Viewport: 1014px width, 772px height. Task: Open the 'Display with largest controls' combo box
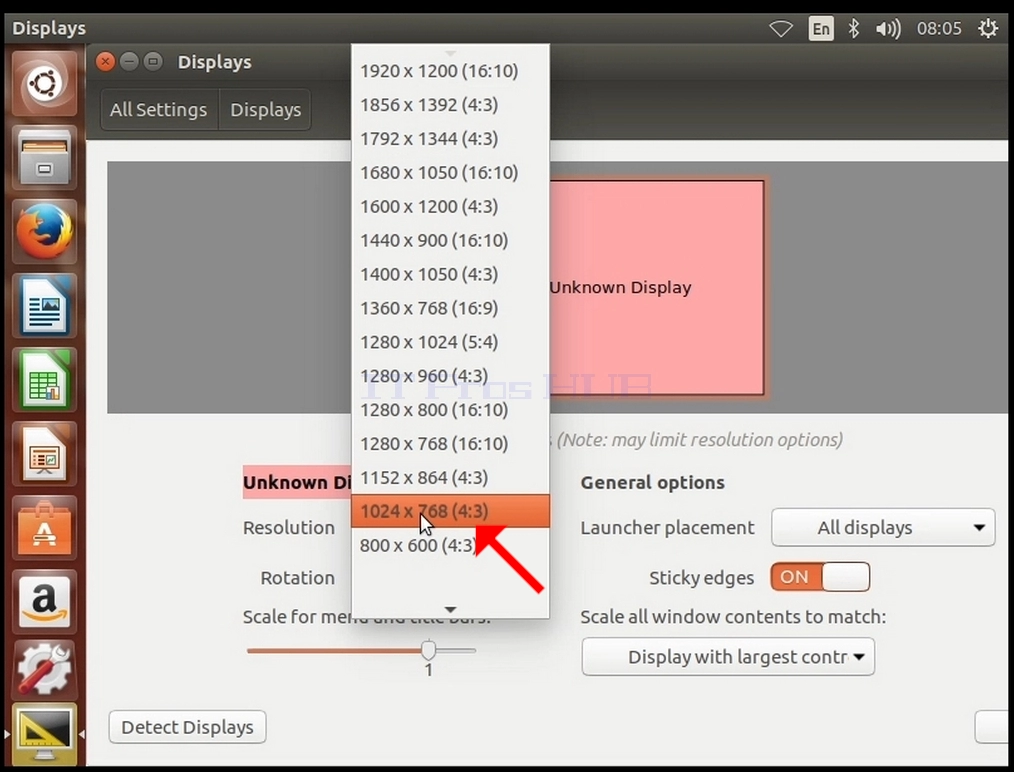click(x=728, y=657)
